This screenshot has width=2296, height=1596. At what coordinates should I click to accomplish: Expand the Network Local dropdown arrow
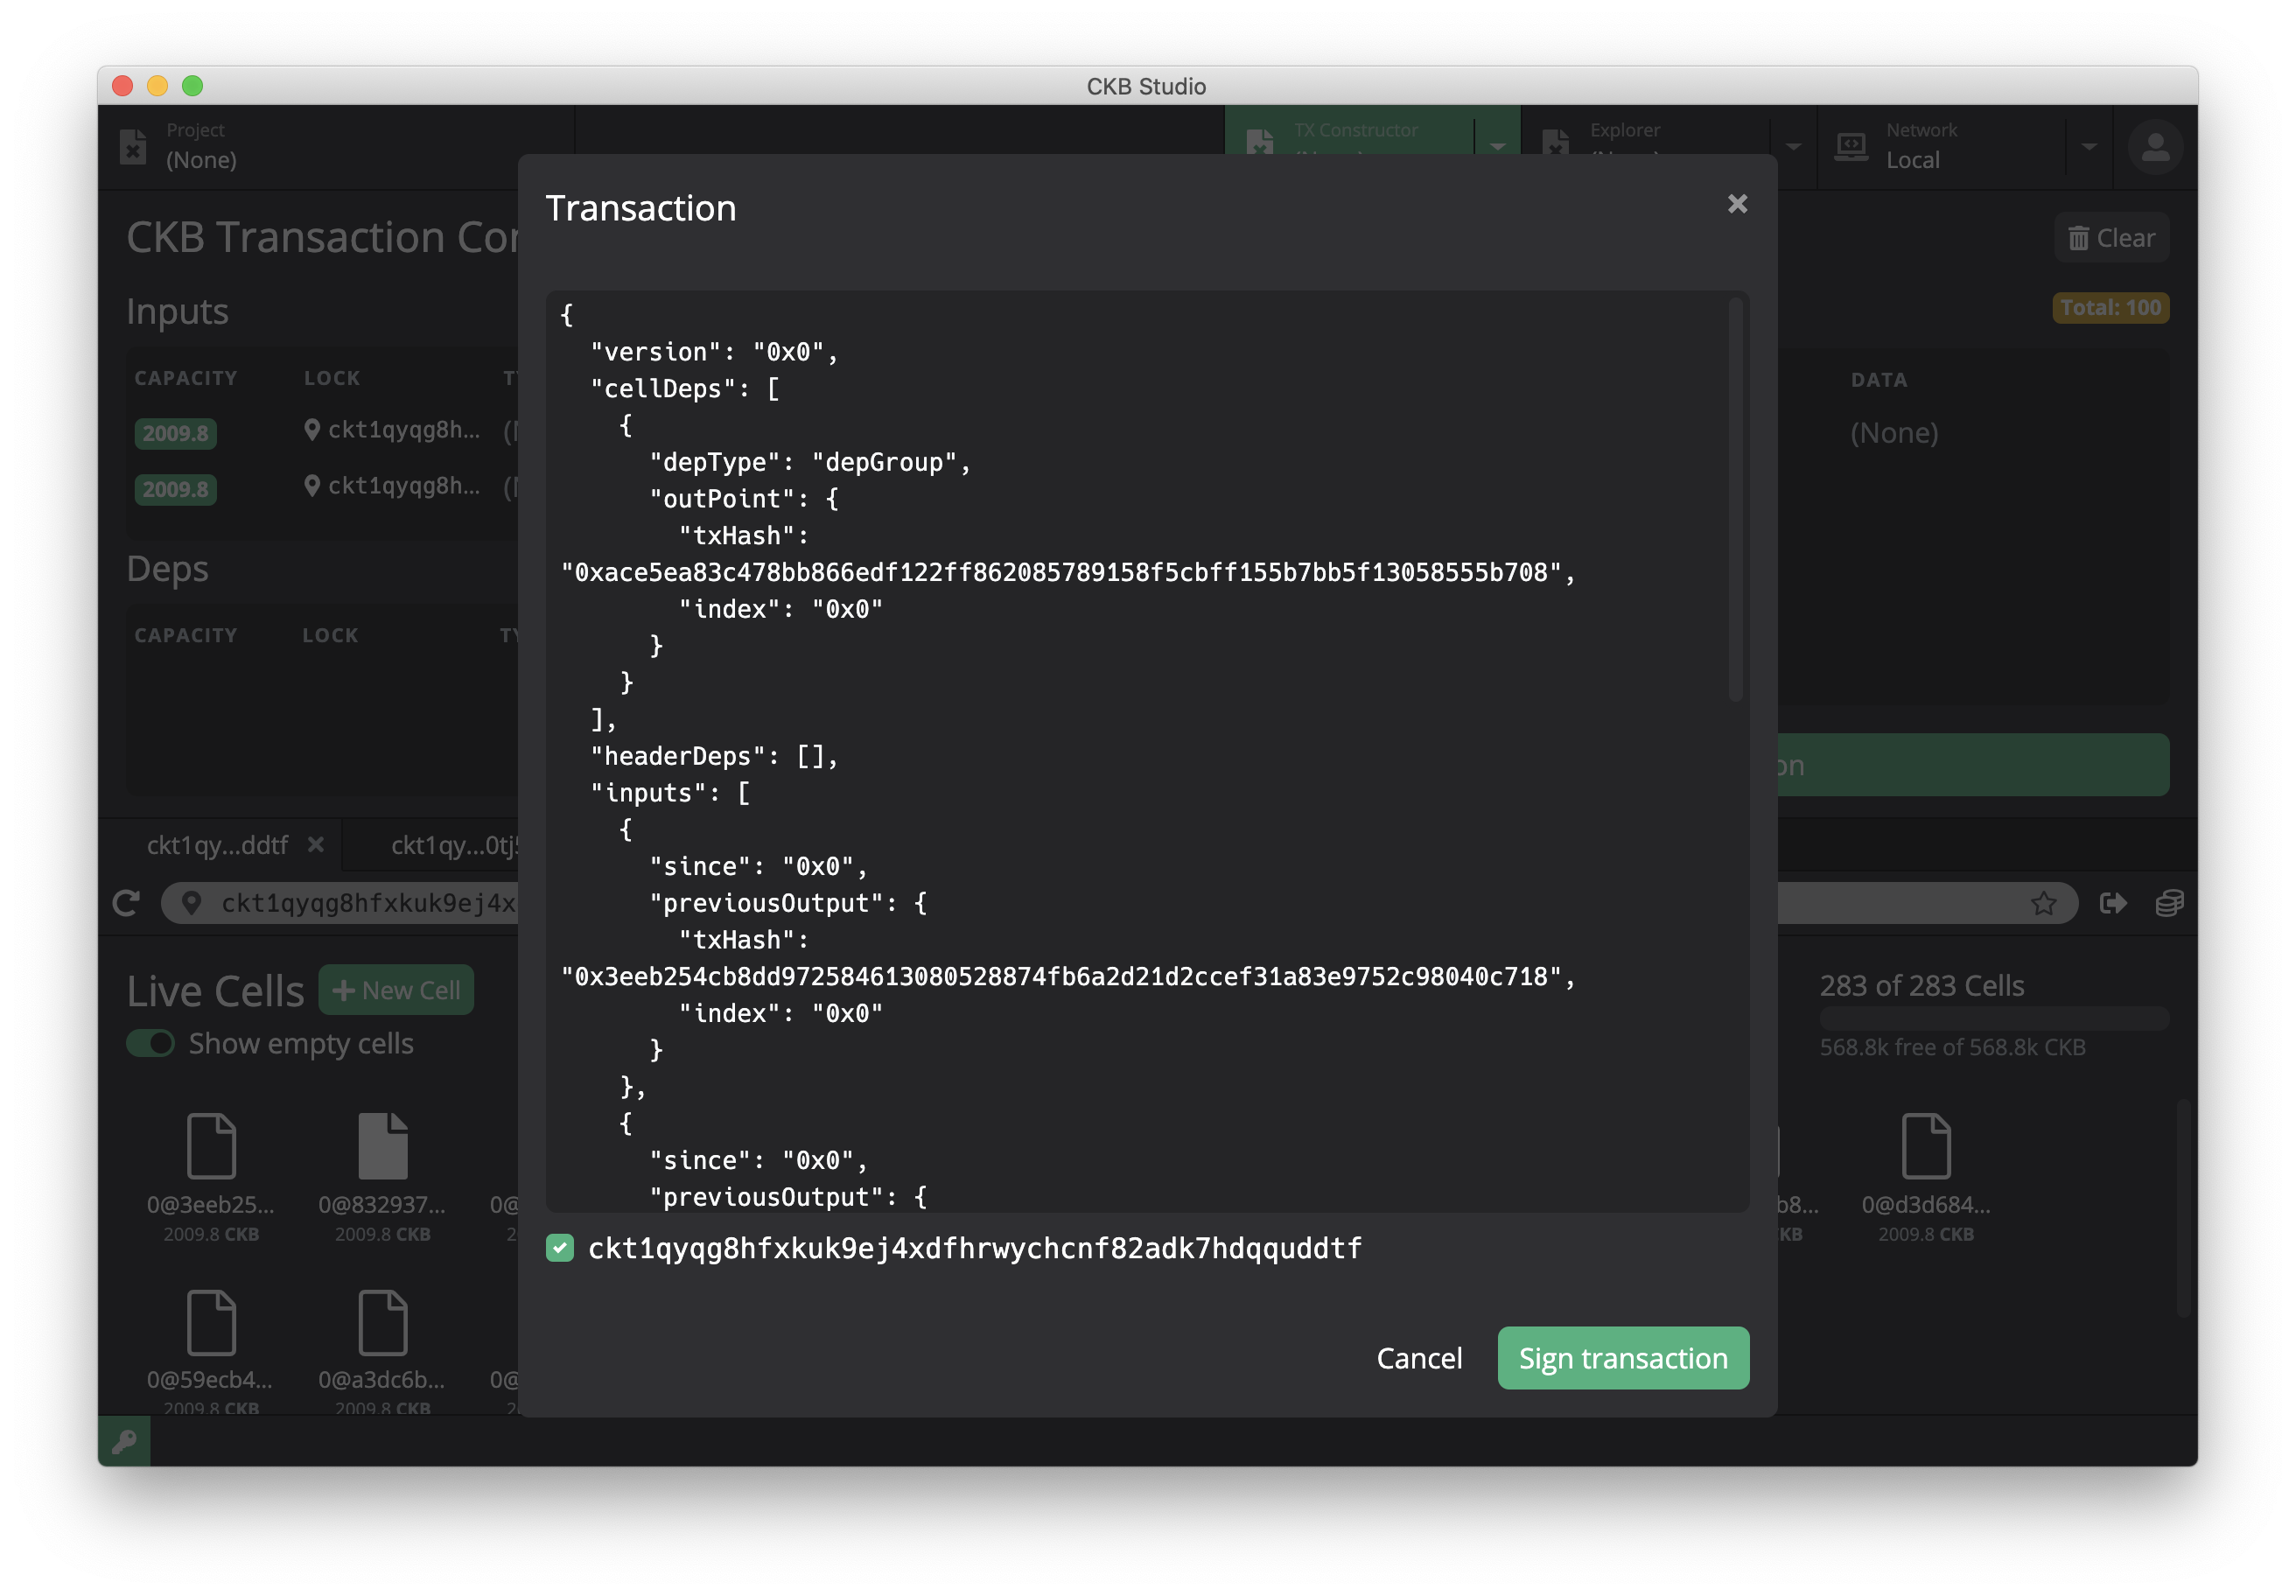[2089, 147]
